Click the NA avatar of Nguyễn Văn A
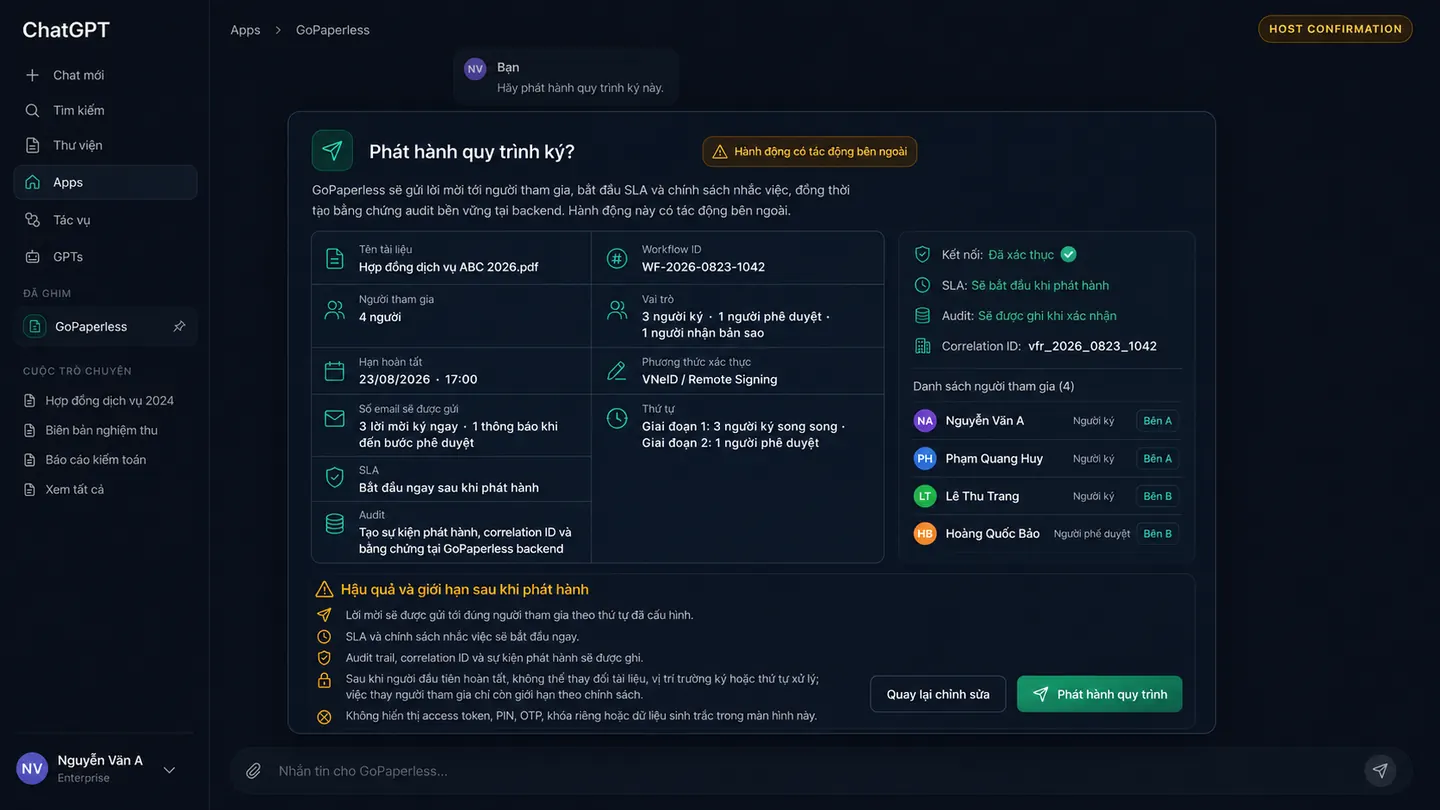 925,421
